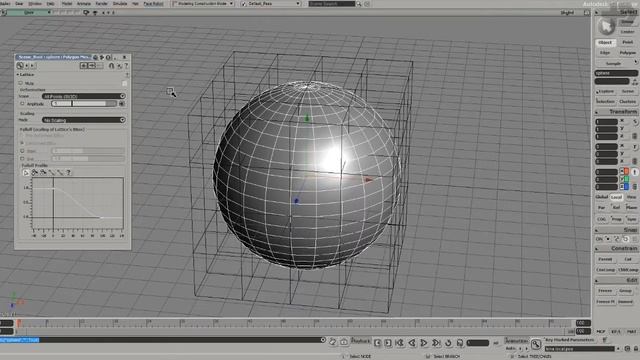640x360 pixels.
Task: Adjust the Amplitude slider
Action: coord(84,104)
